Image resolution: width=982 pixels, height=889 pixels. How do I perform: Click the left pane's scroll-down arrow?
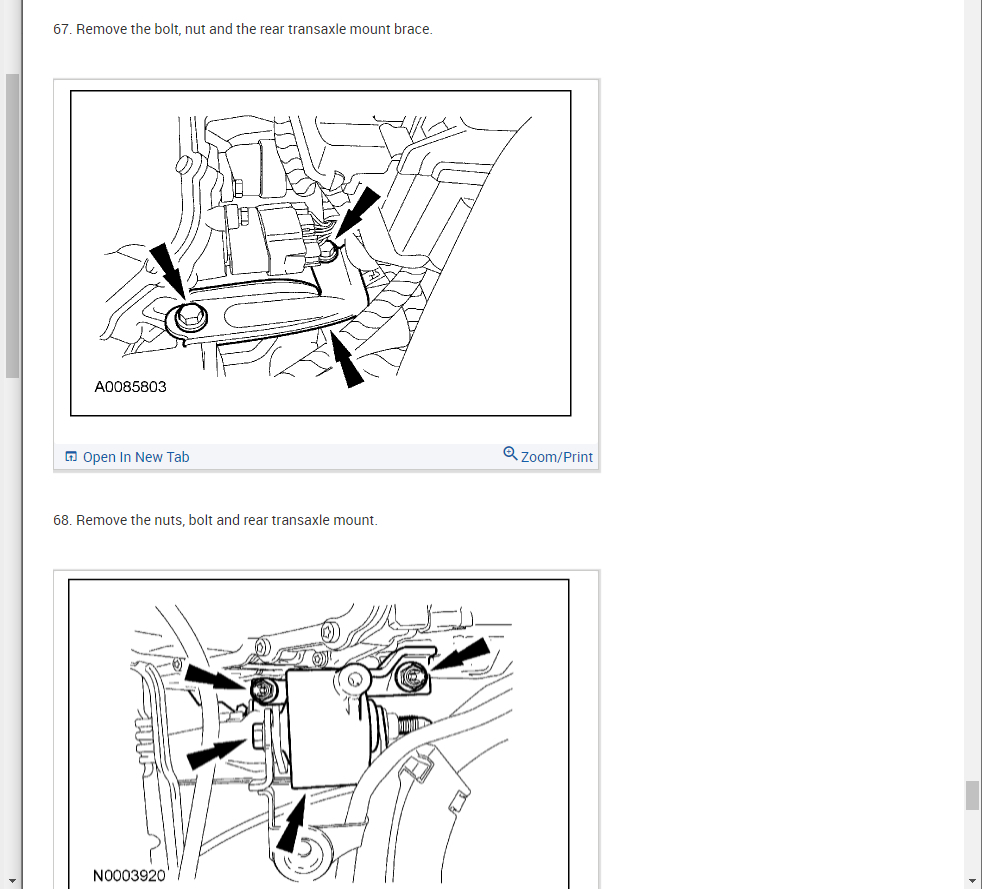[13, 881]
